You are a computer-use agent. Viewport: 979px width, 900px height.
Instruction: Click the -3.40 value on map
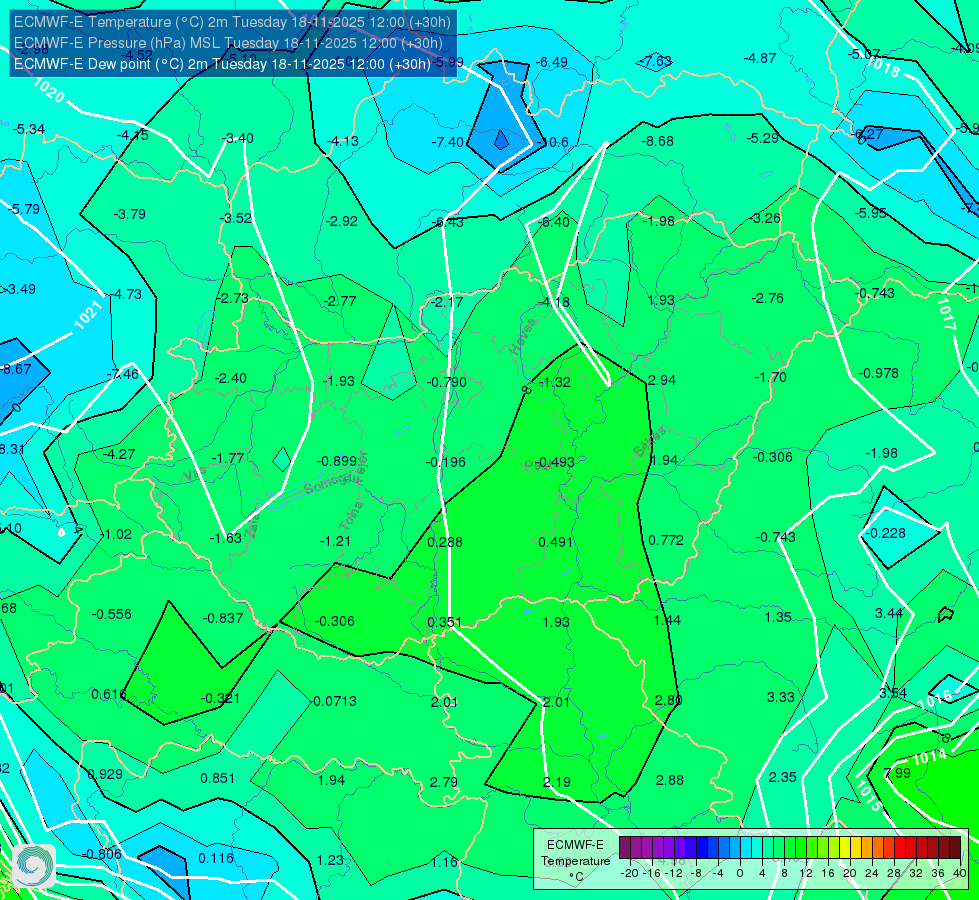pos(238,138)
